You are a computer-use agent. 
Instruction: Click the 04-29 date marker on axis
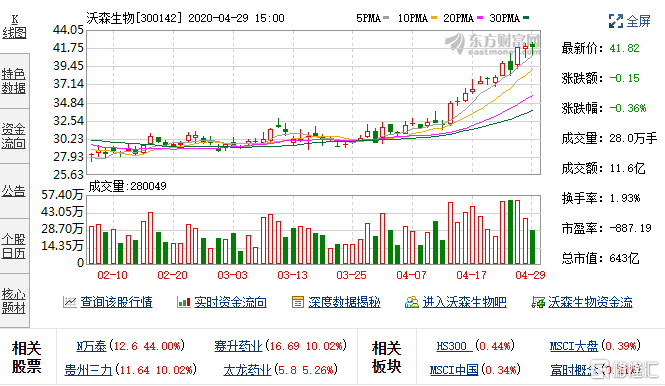(x=530, y=275)
